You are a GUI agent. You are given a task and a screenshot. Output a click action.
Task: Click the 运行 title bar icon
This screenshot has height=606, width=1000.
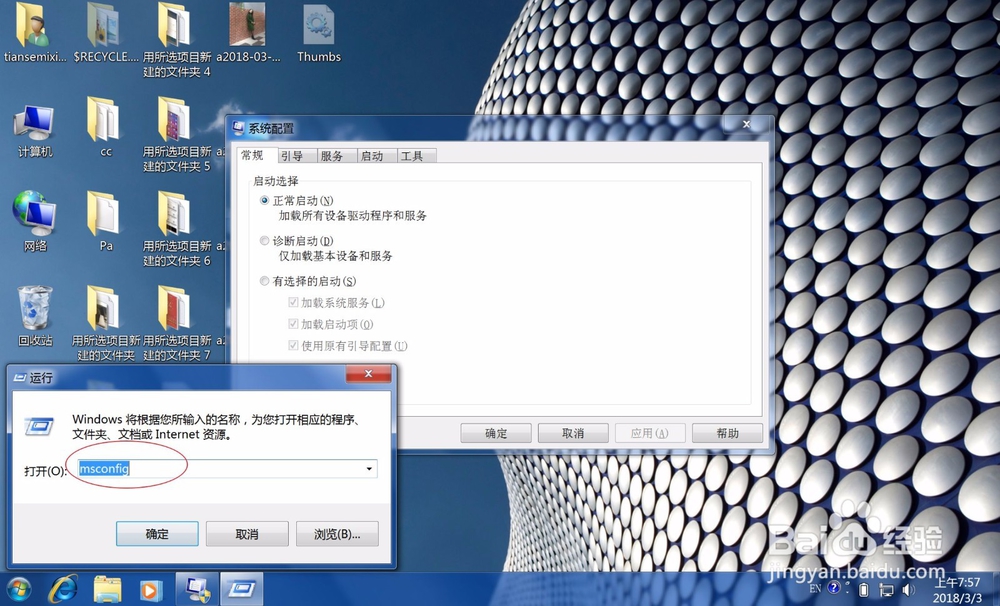(x=19, y=378)
